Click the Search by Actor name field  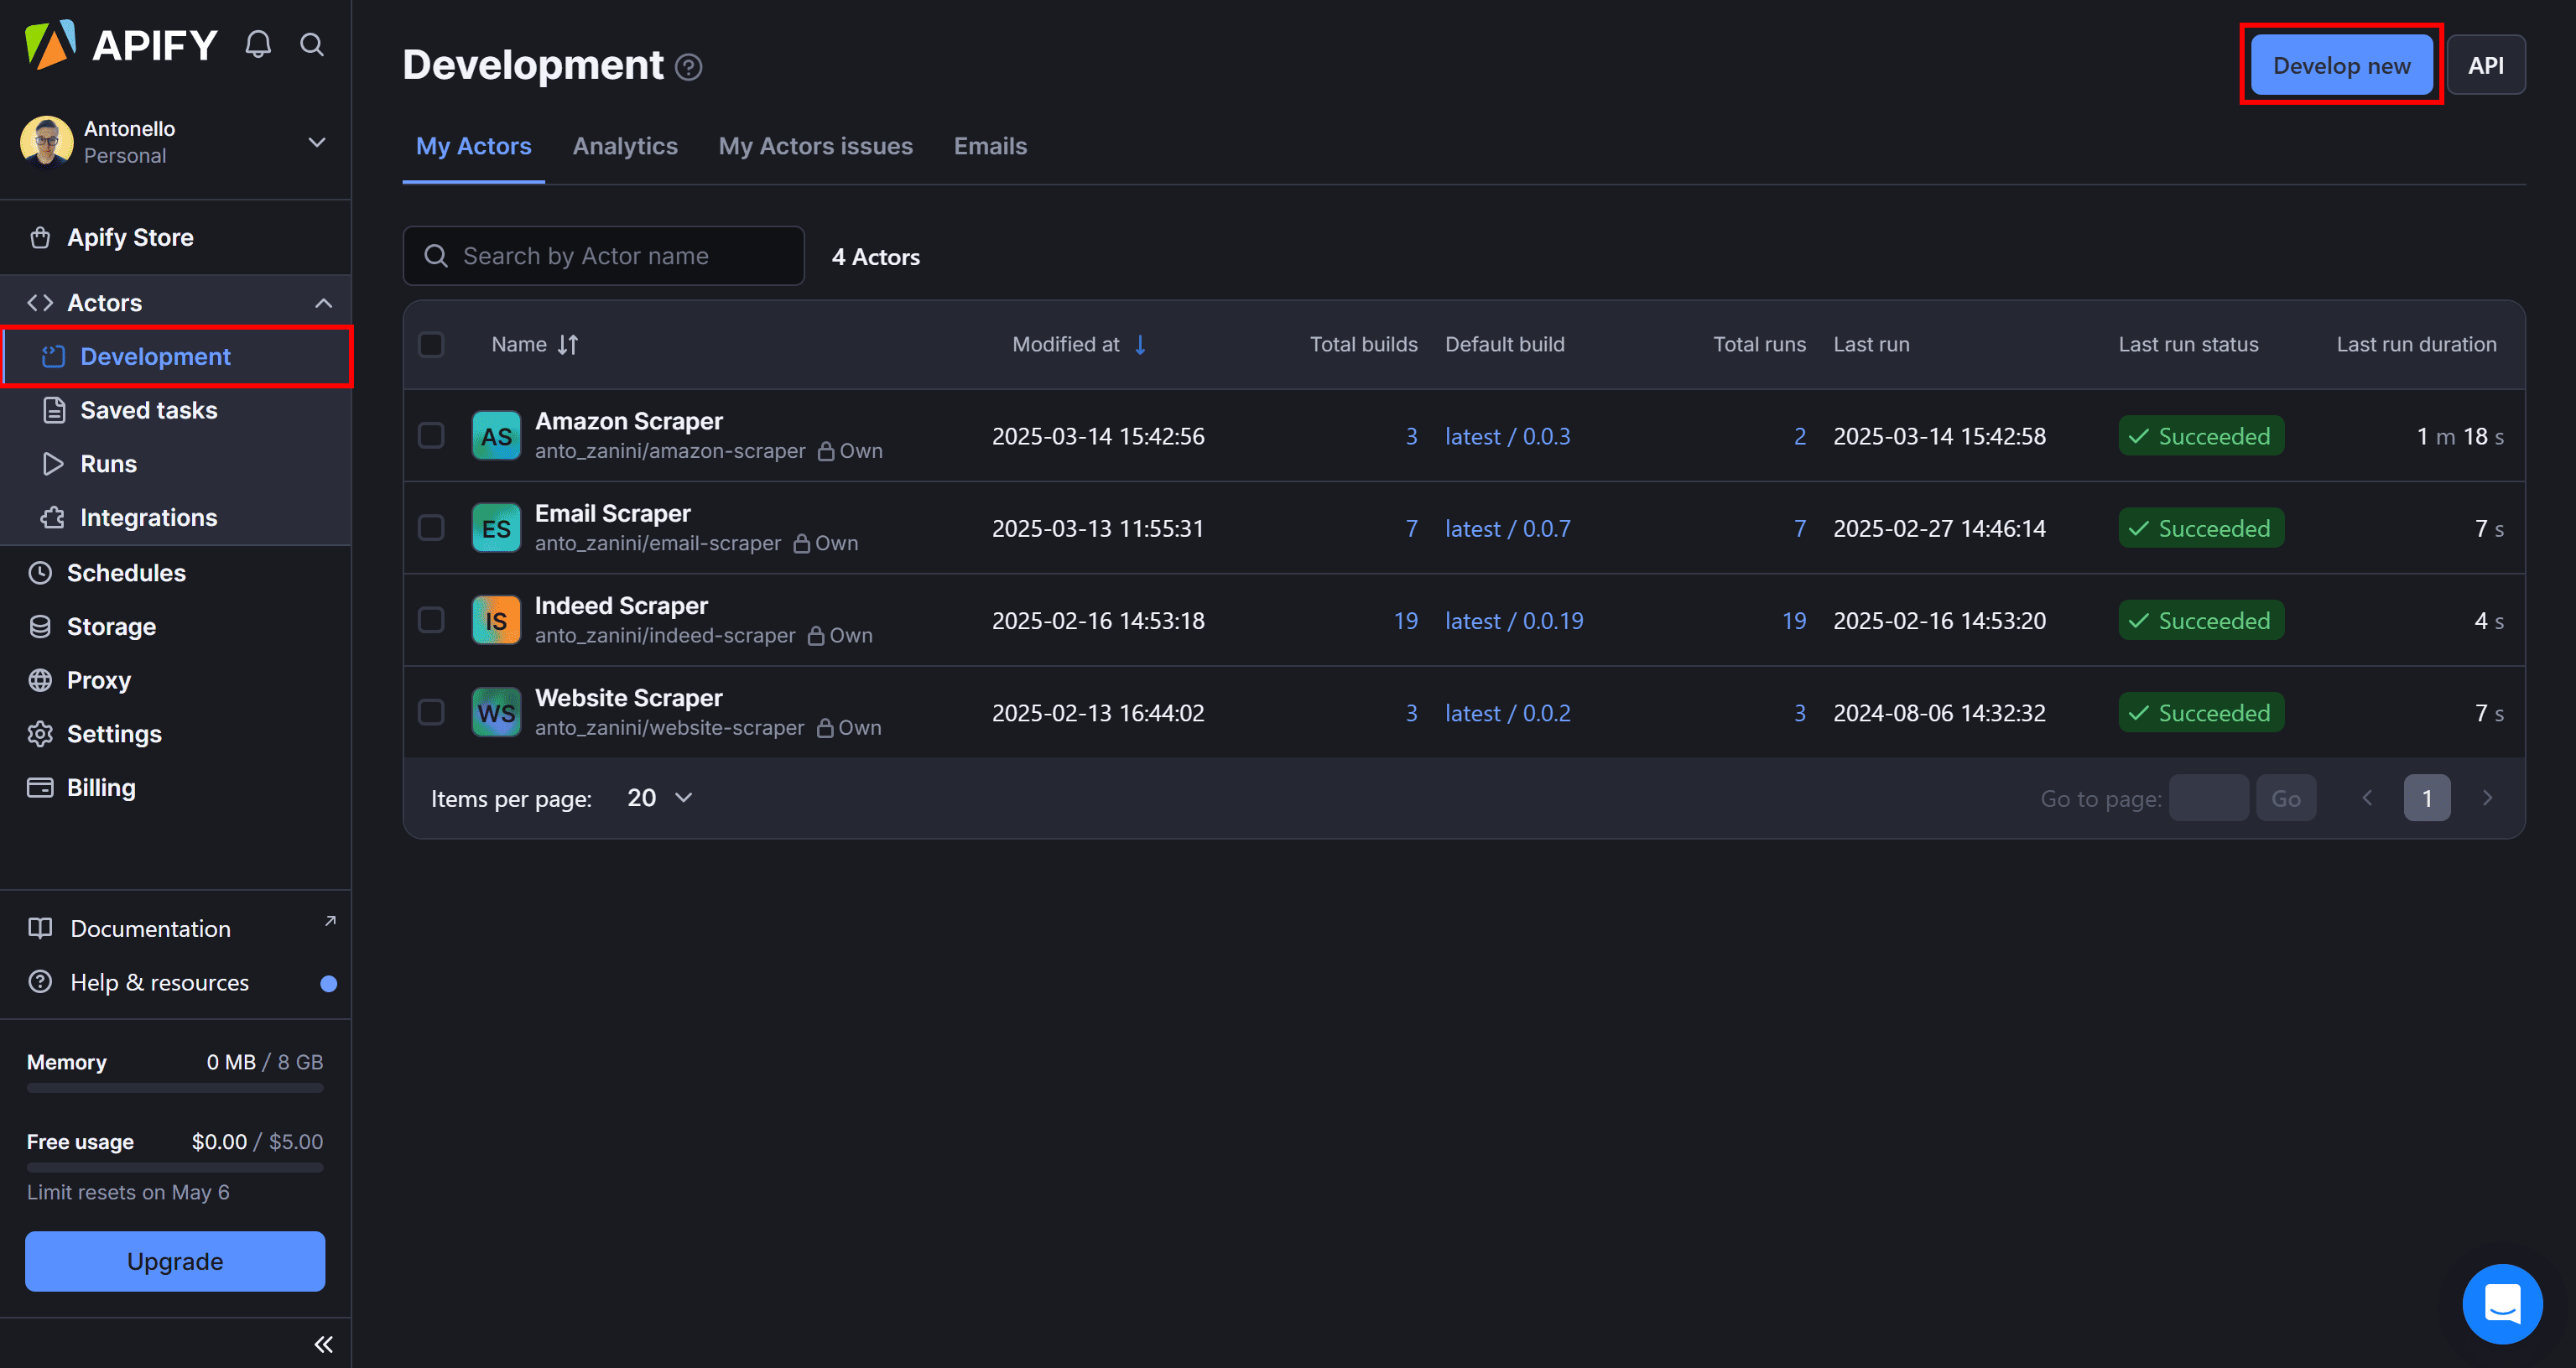pos(604,256)
